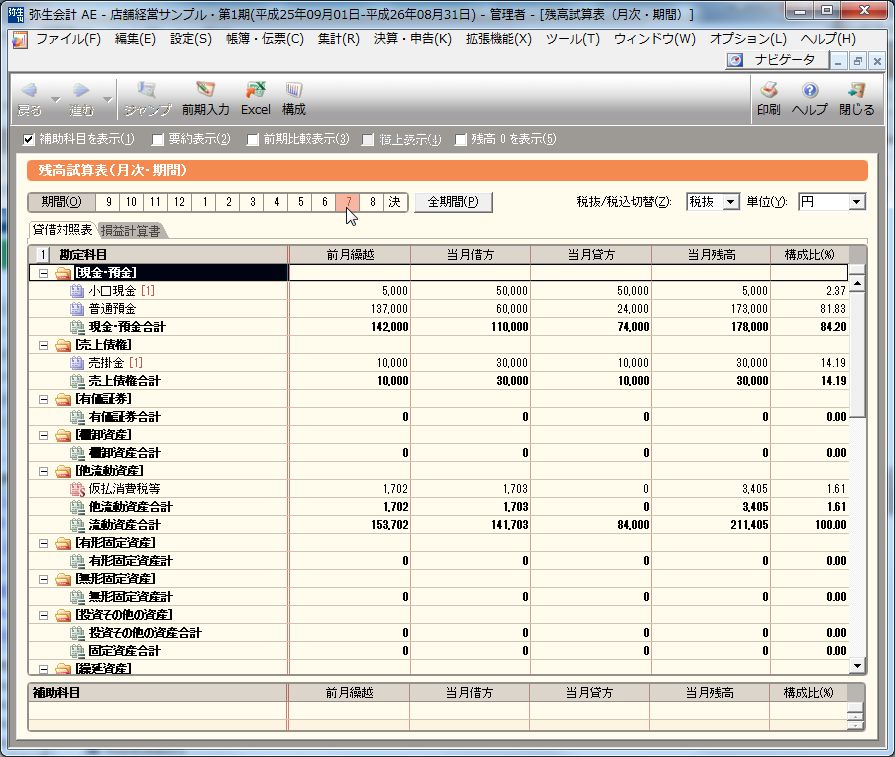Toggle the 棚上表示 checkbox

368,139
